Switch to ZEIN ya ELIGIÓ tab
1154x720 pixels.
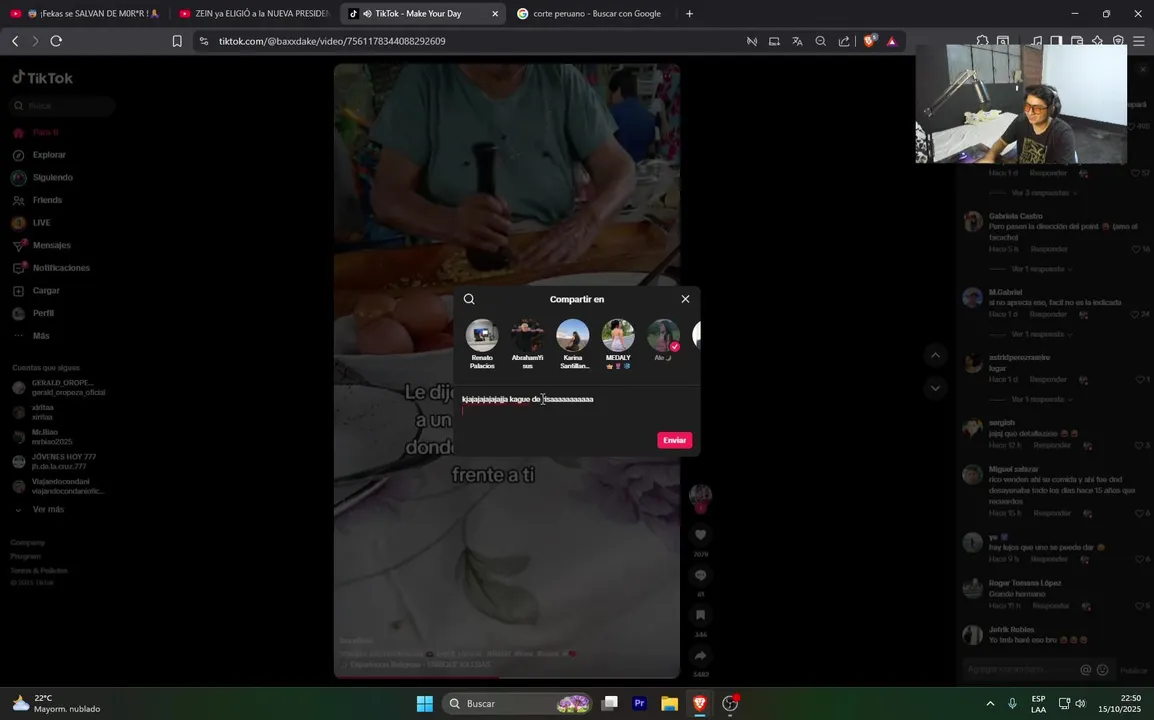click(x=253, y=13)
